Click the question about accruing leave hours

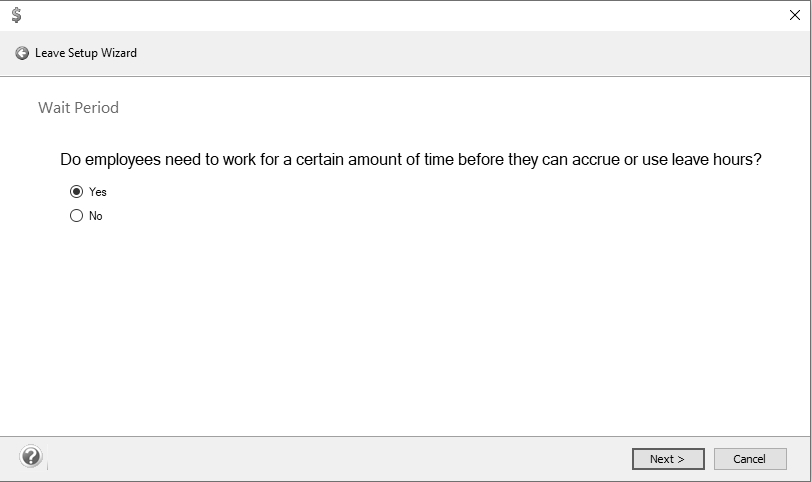pyautogui.click(x=411, y=159)
